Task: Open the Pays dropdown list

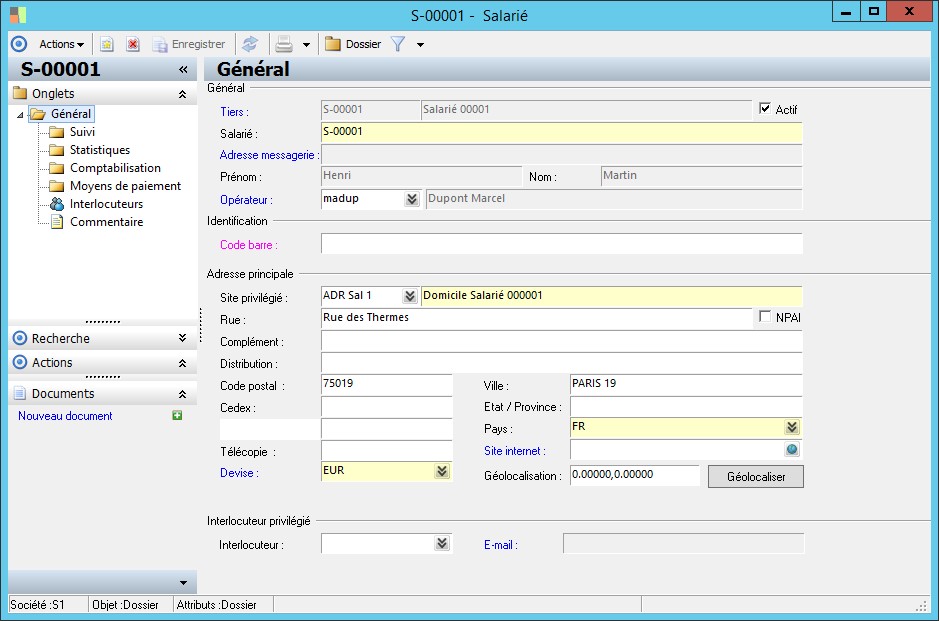Action: coord(792,428)
